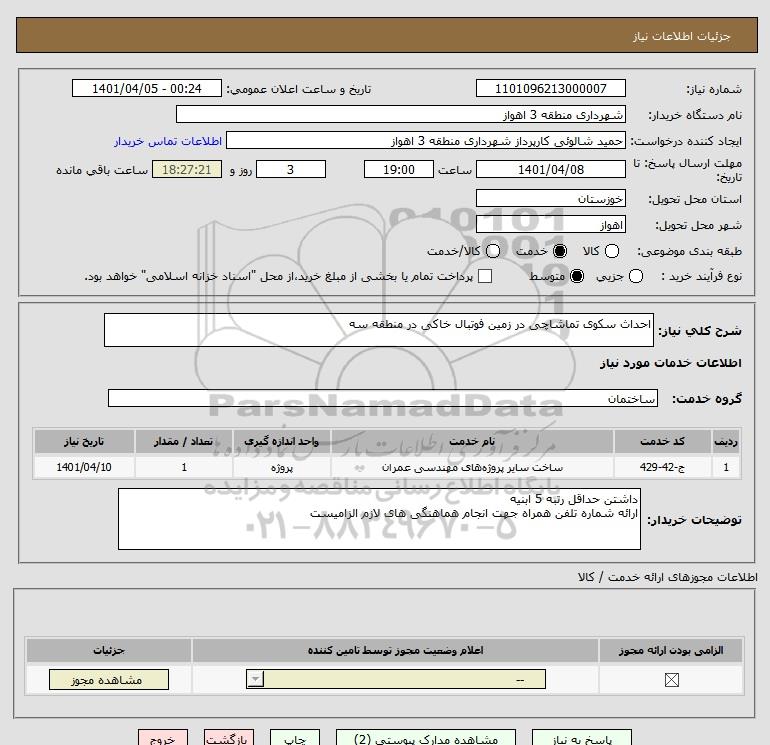Screen dimensions: 770x745
Task: Click اطلاعات مجوزهای ارائه خدمت / کالا heading
Action: [x=667, y=577]
